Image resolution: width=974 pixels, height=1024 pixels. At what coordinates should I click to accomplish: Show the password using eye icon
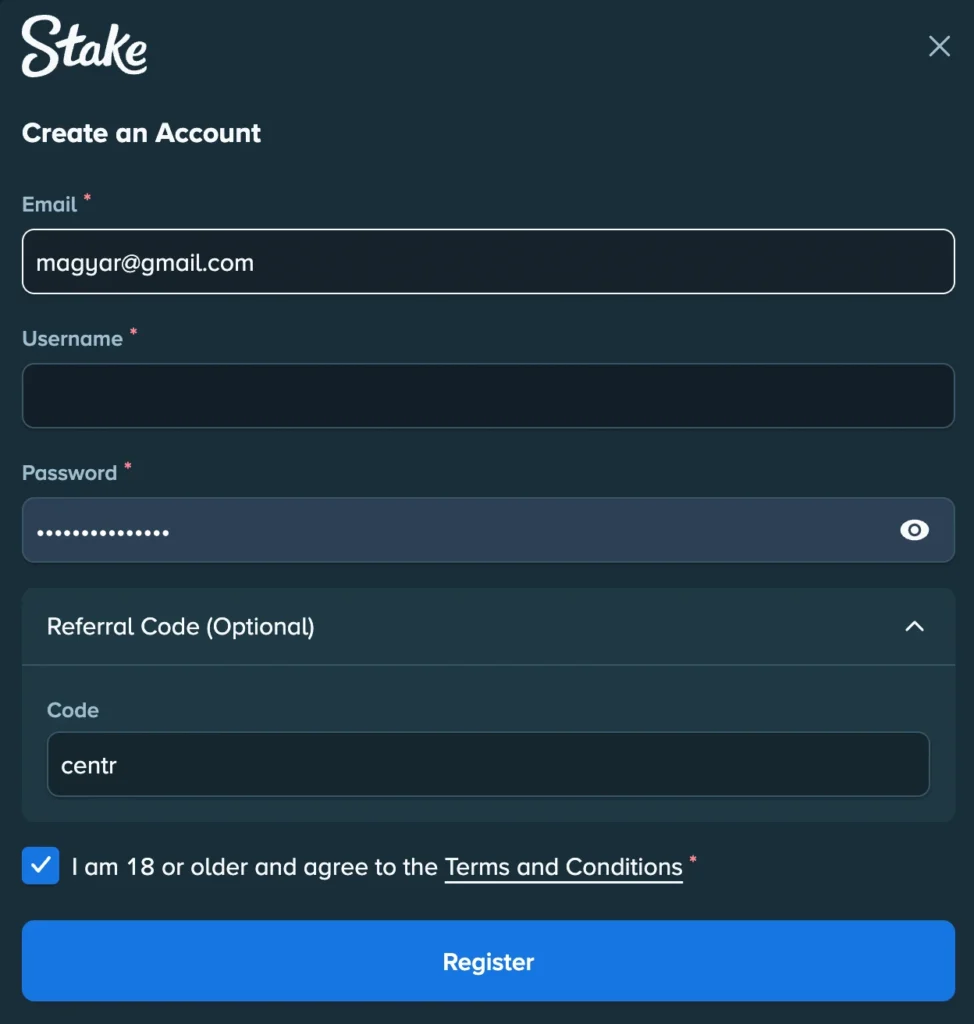914,530
